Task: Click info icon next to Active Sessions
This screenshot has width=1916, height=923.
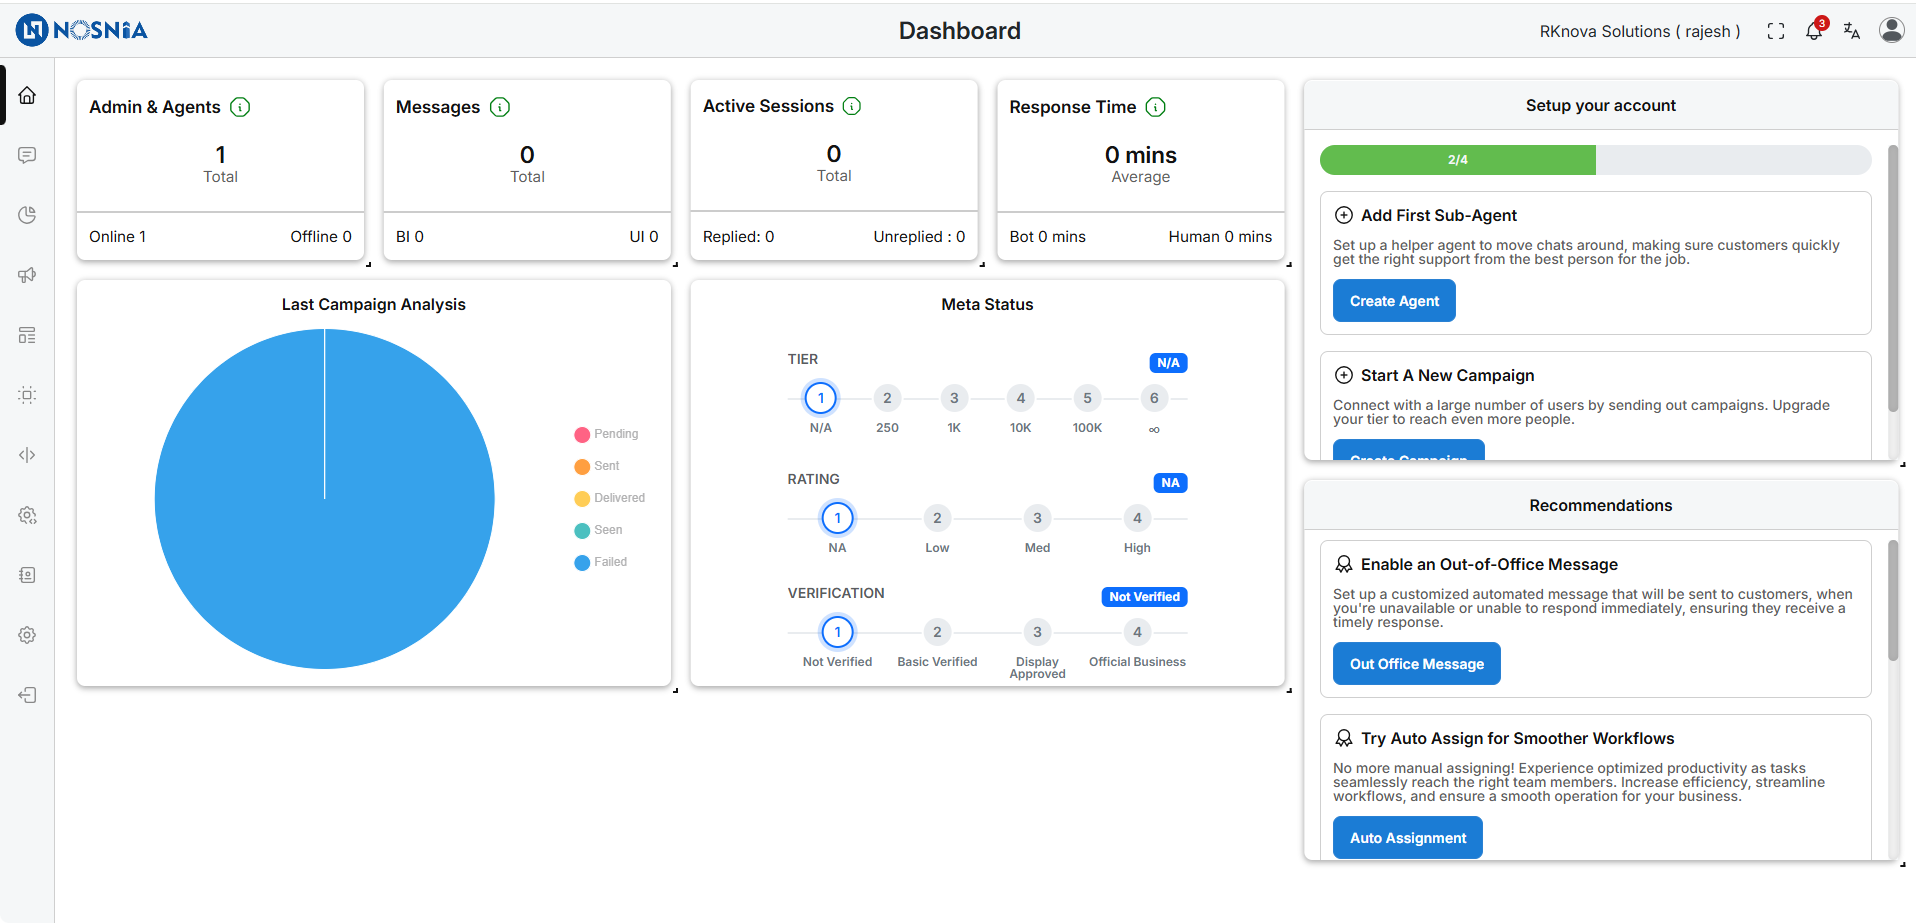Action: 852,106
